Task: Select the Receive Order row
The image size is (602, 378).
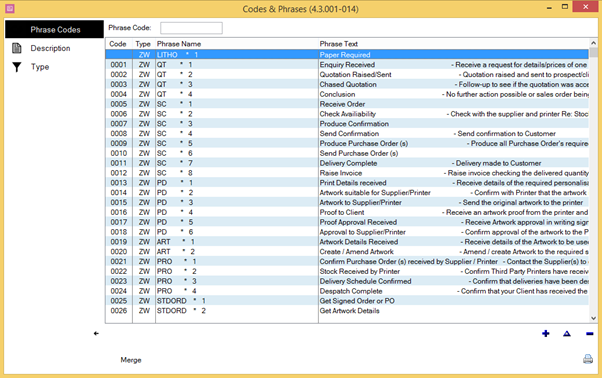Action: pyautogui.click(x=347, y=104)
